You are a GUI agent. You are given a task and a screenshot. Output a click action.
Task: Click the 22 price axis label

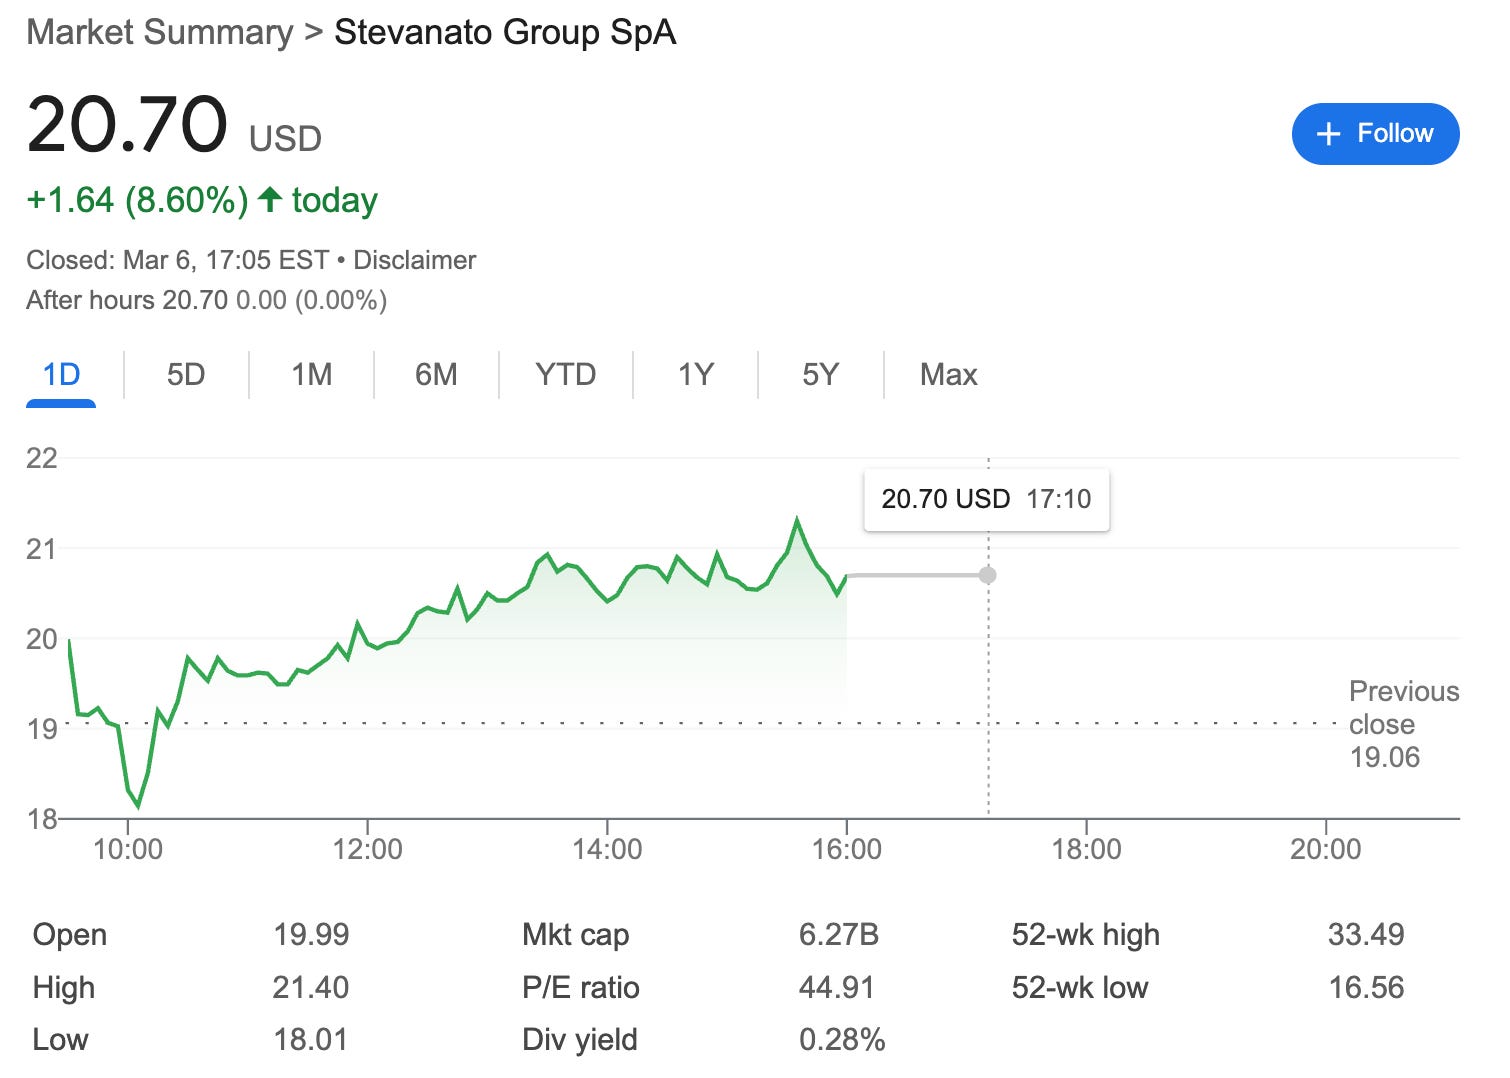coord(42,458)
